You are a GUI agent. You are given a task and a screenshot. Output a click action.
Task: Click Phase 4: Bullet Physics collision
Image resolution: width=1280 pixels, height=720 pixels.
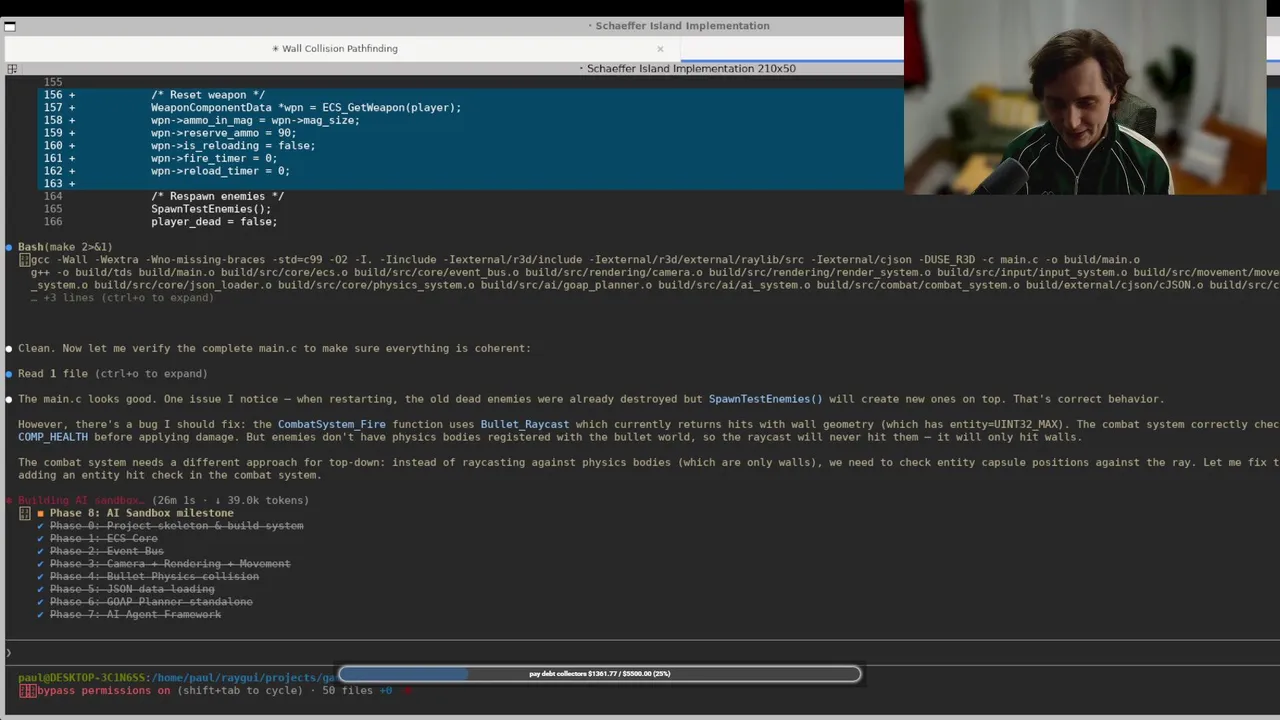(x=154, y=576)
